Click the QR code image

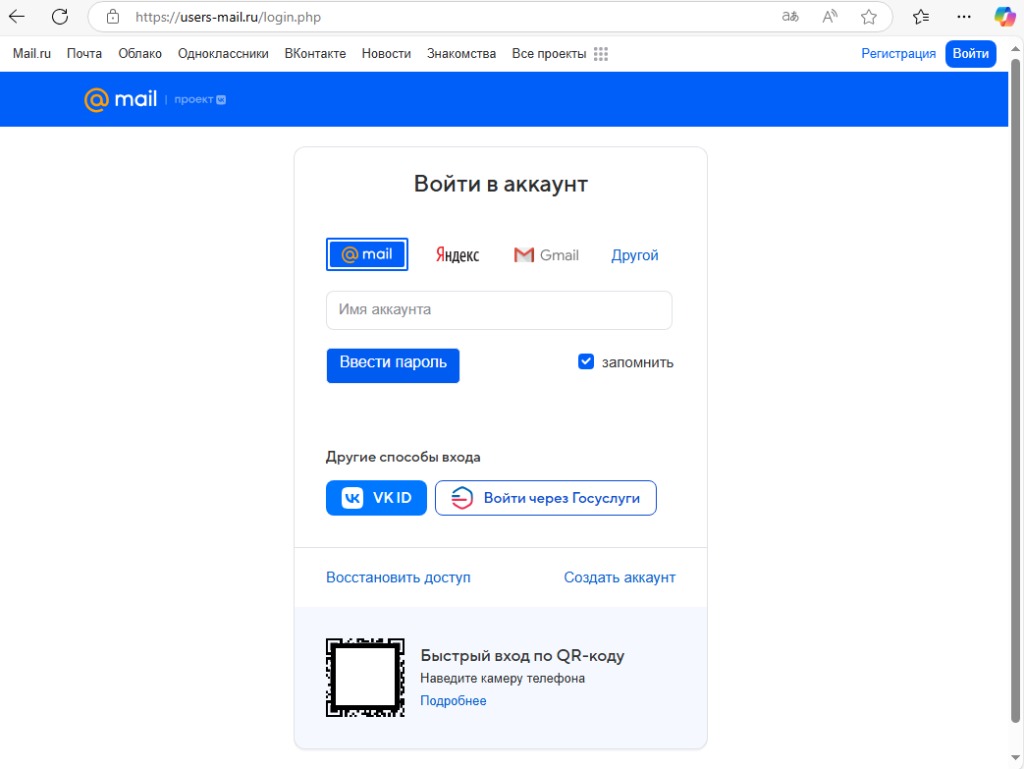point(365,678)
